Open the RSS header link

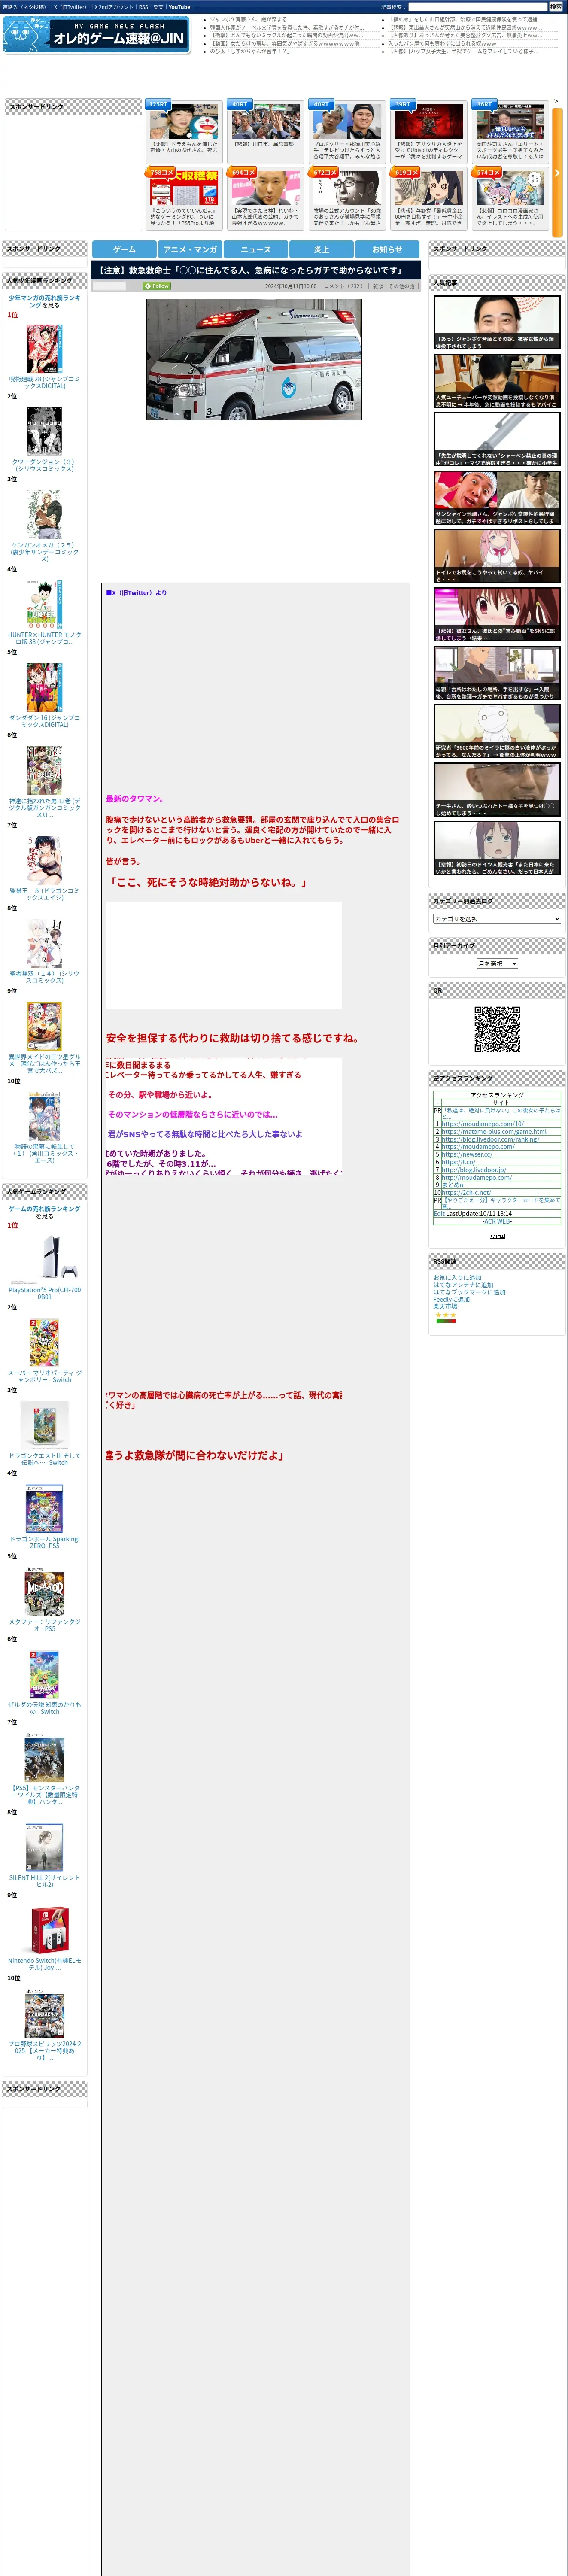(x=143, y=7)
